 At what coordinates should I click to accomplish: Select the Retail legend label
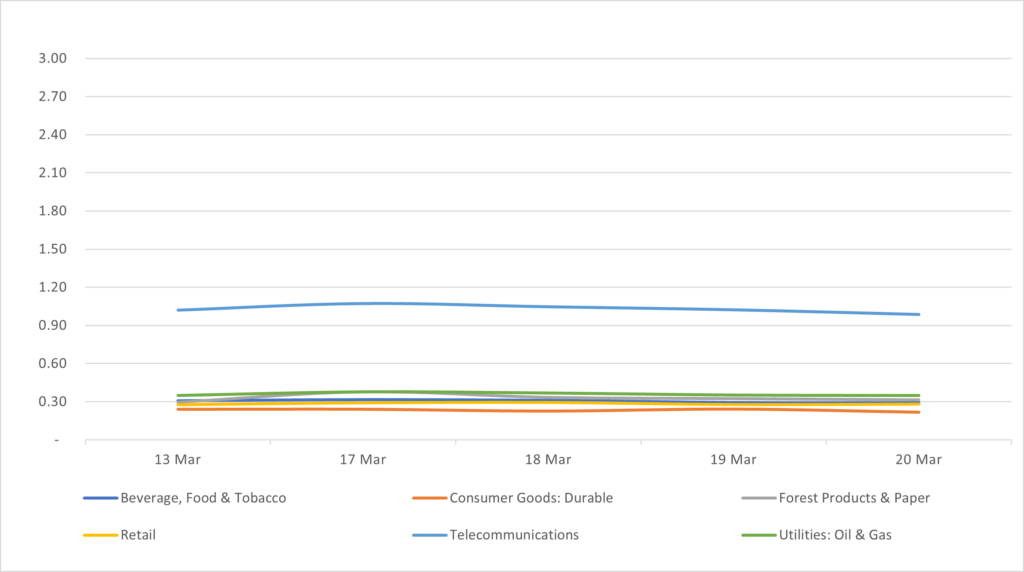138,535
